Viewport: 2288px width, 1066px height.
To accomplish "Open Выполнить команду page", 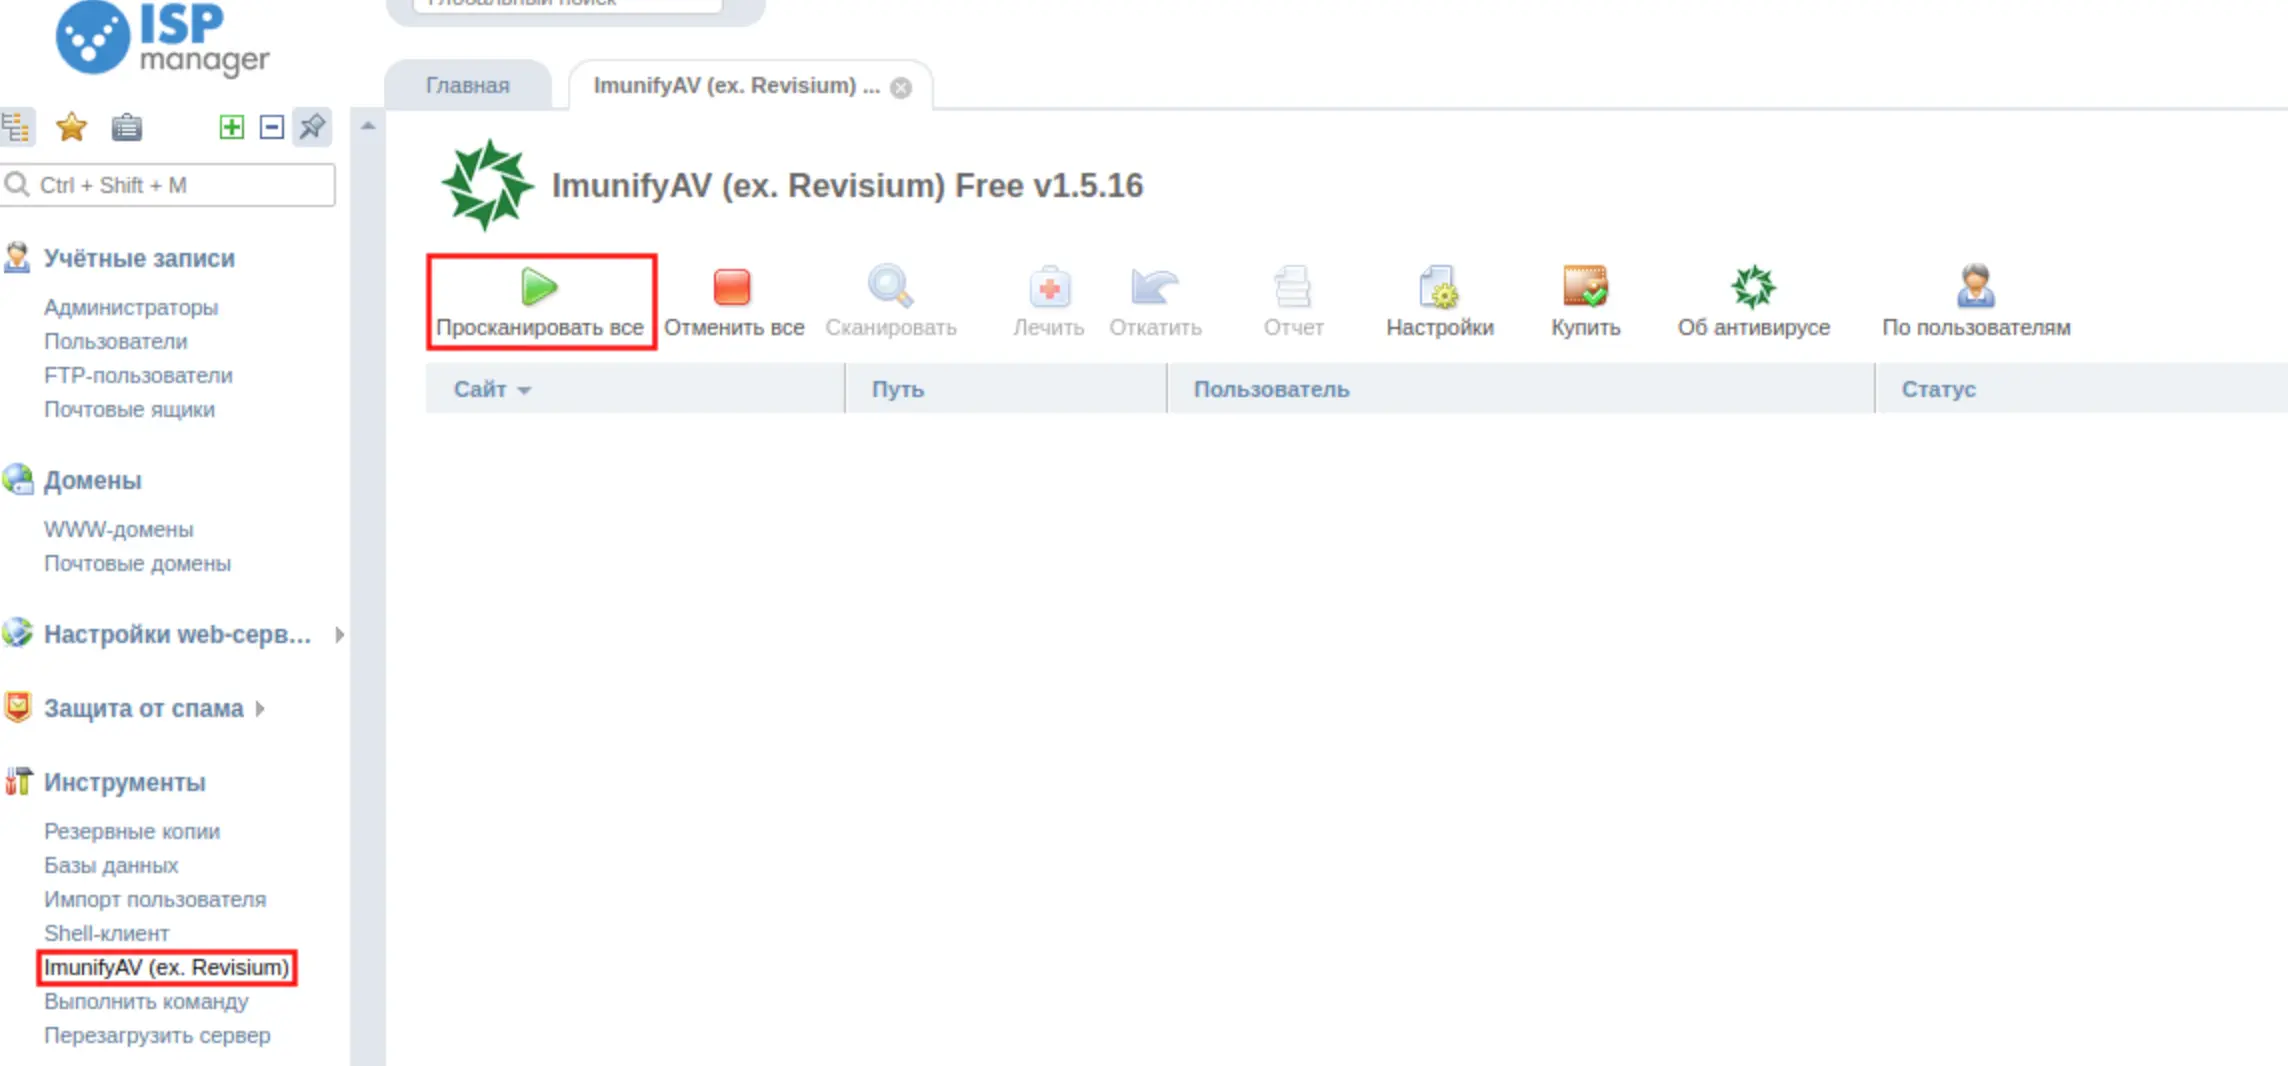I will click(146, 1002).
